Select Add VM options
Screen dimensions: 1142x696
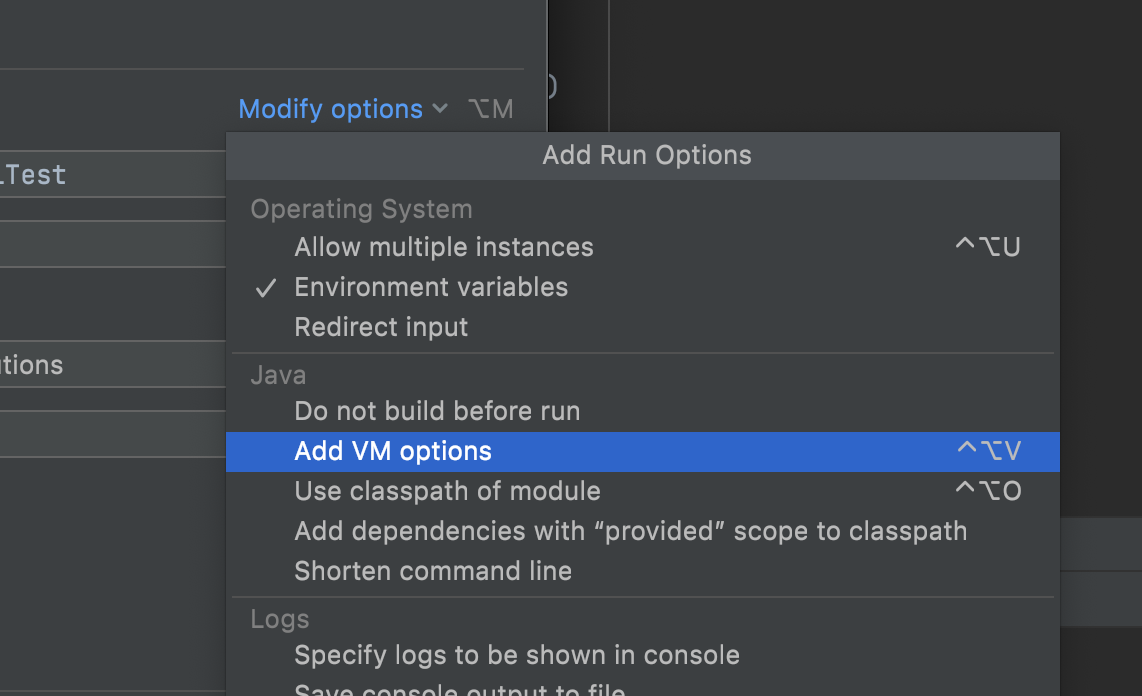coord(642,451)
